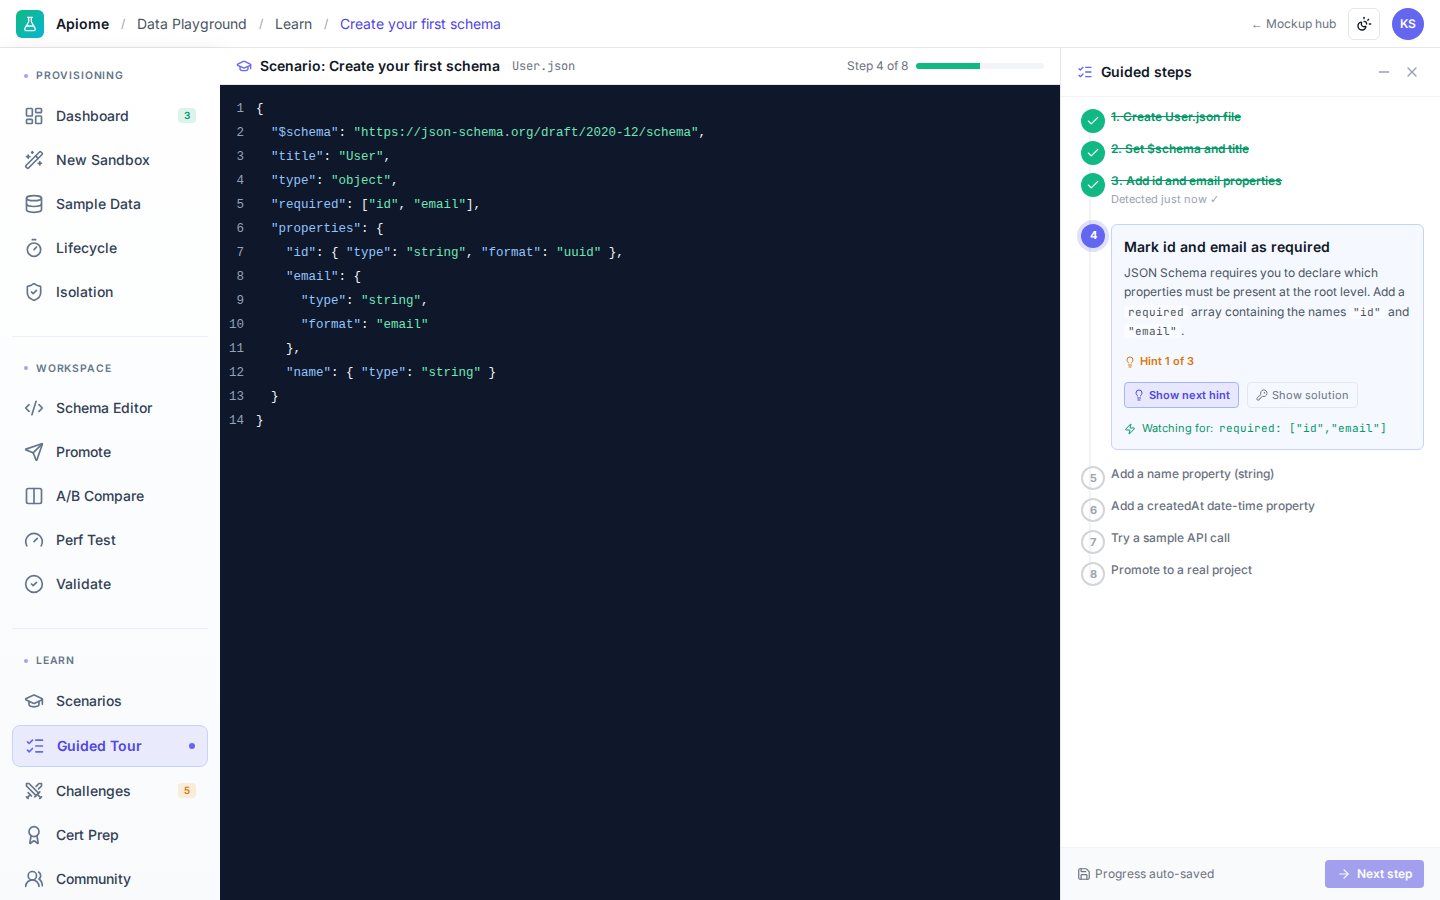Click the "required" code line 5
Viewport: 1440px width, 900px height.
click(376, 204)
